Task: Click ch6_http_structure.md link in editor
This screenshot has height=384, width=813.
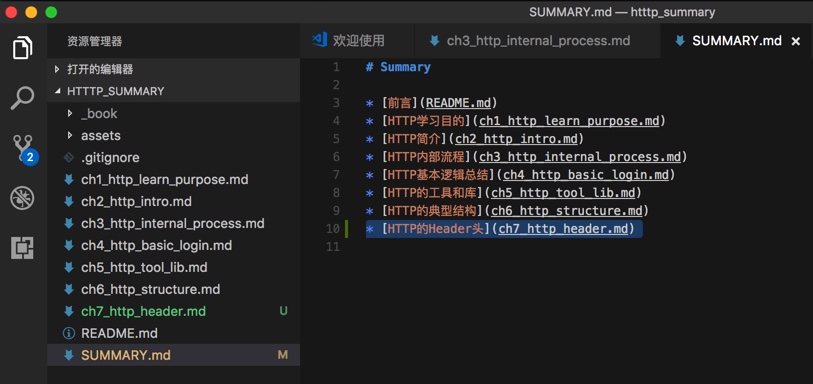Action: click(567, 211)
